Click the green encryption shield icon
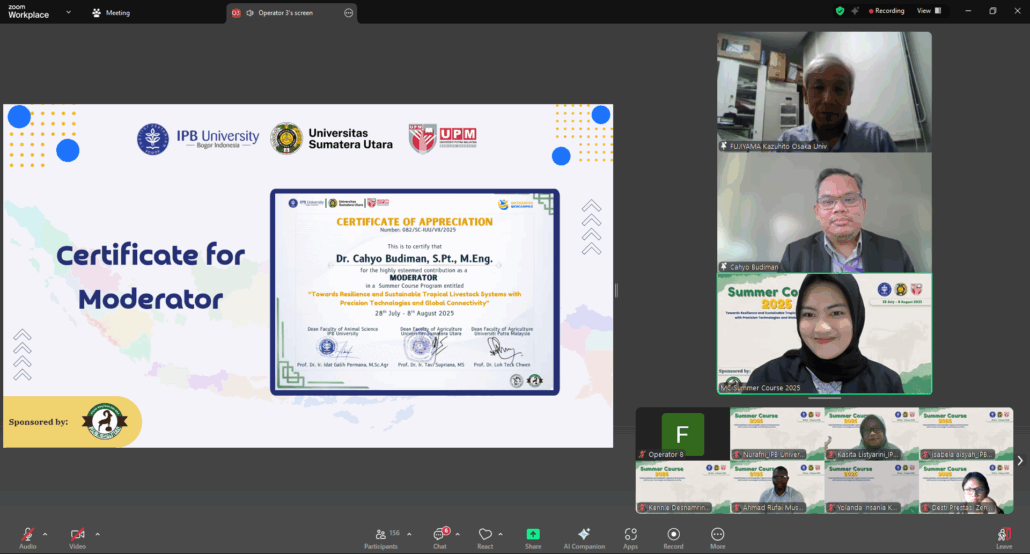Viewport: 1030px width, 554px height. click(x=840, y=11)
